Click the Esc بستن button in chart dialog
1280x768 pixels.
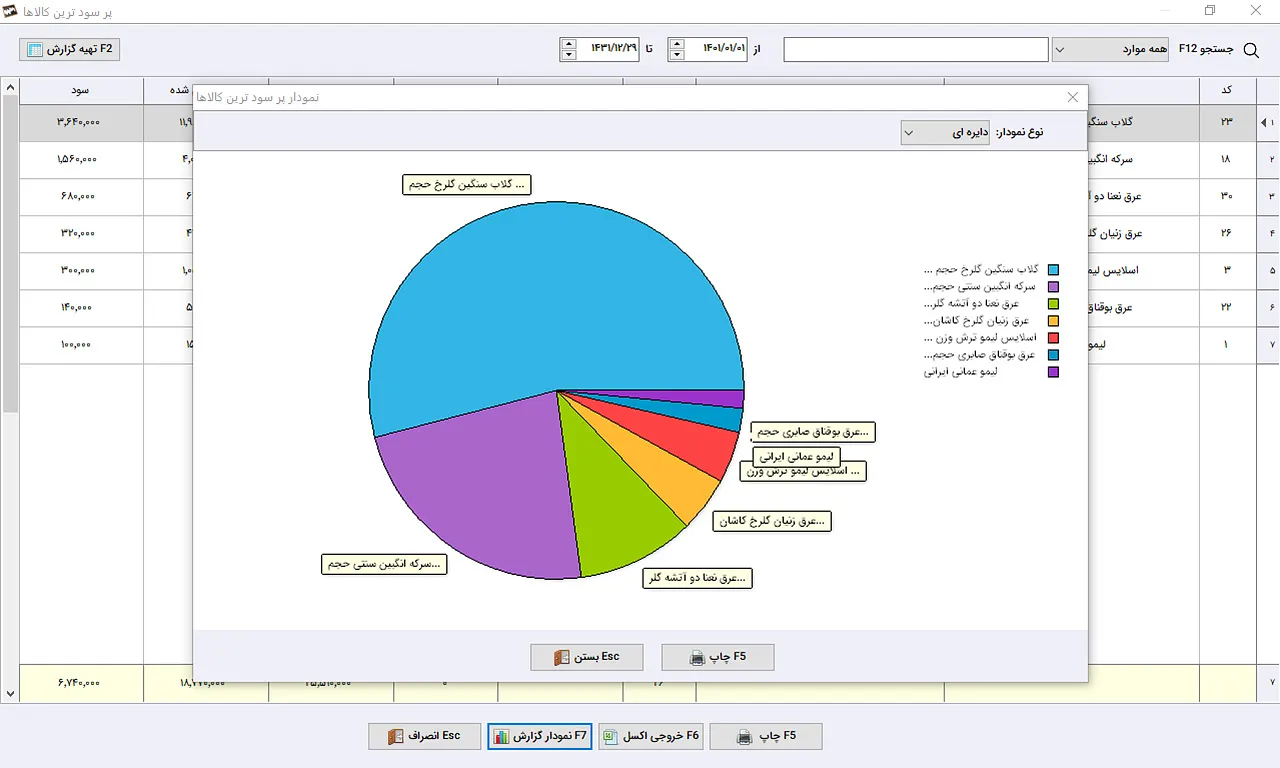[587, 657]
